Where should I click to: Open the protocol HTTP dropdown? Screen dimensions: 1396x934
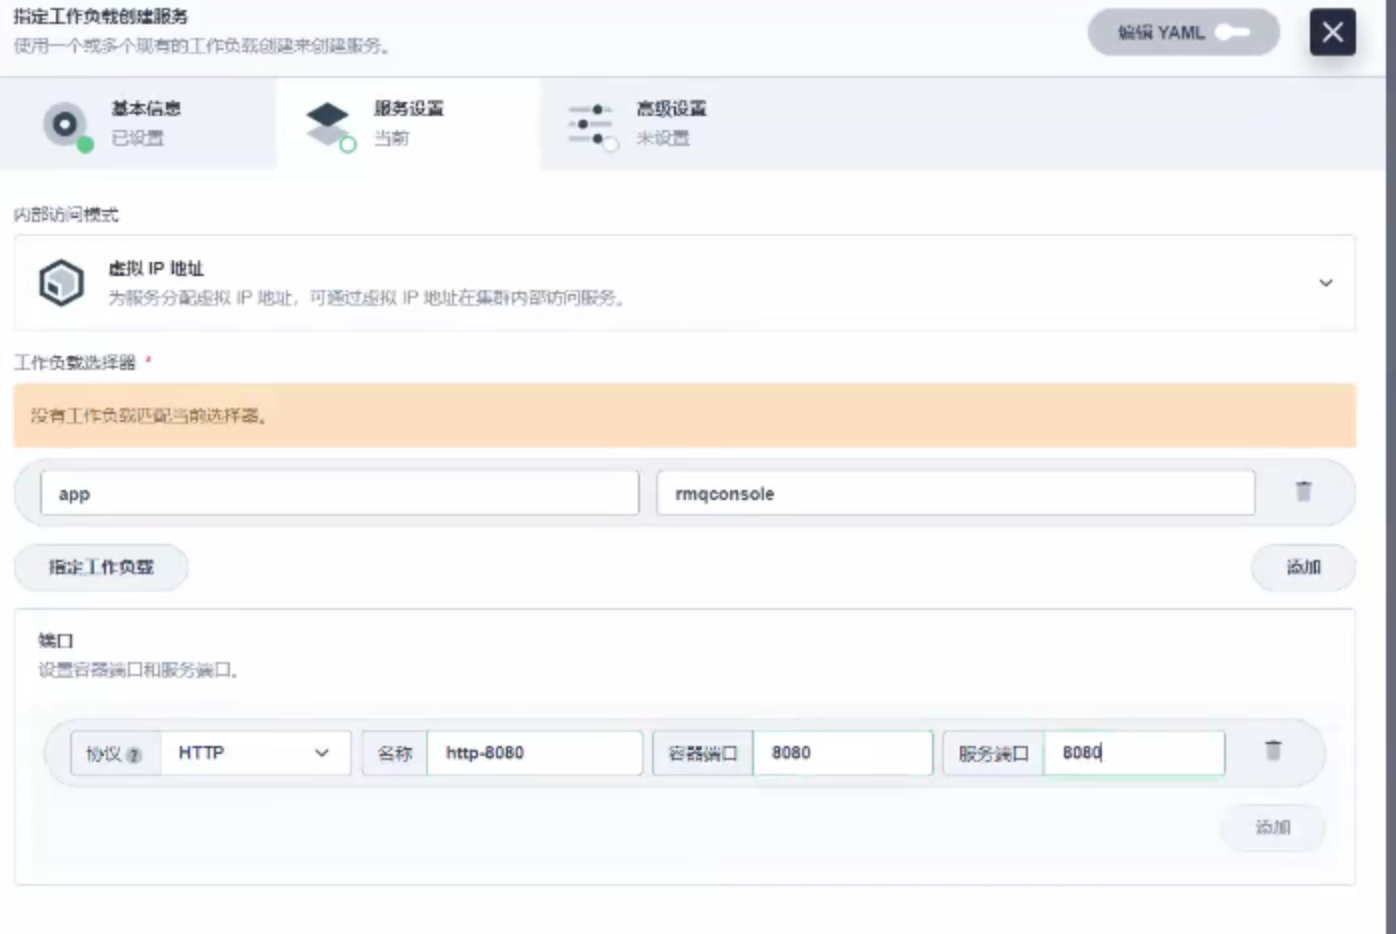[x=255, y=753]
